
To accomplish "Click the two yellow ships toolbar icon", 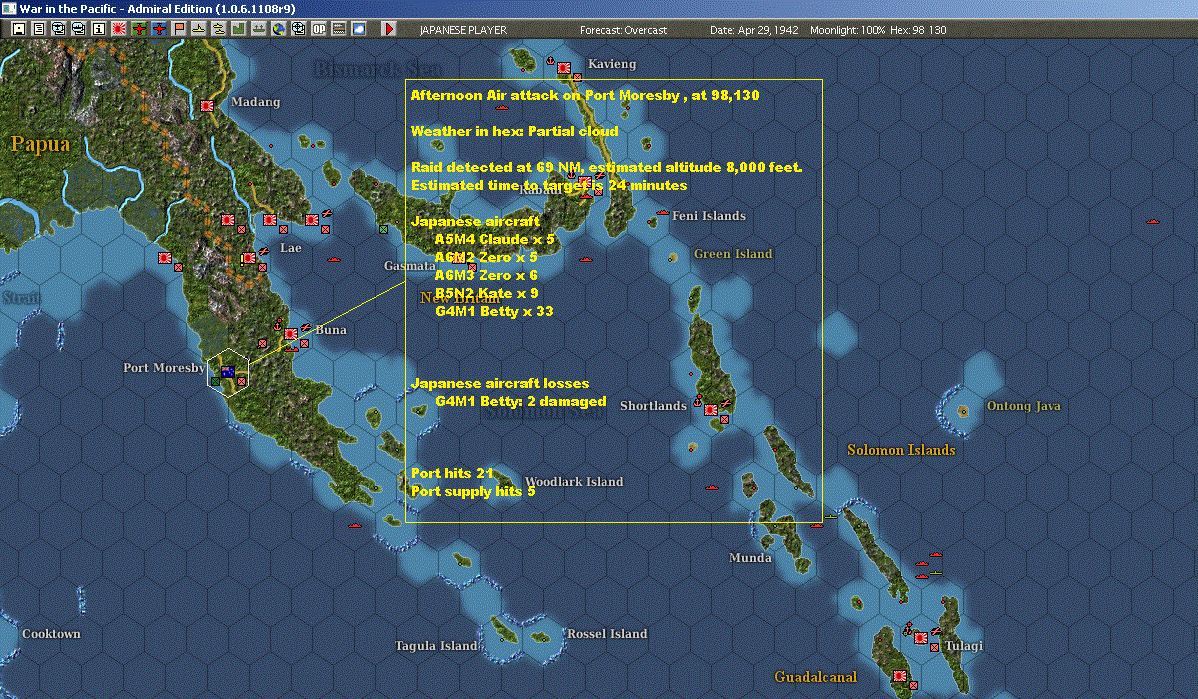I will click(x=219, y=29).
